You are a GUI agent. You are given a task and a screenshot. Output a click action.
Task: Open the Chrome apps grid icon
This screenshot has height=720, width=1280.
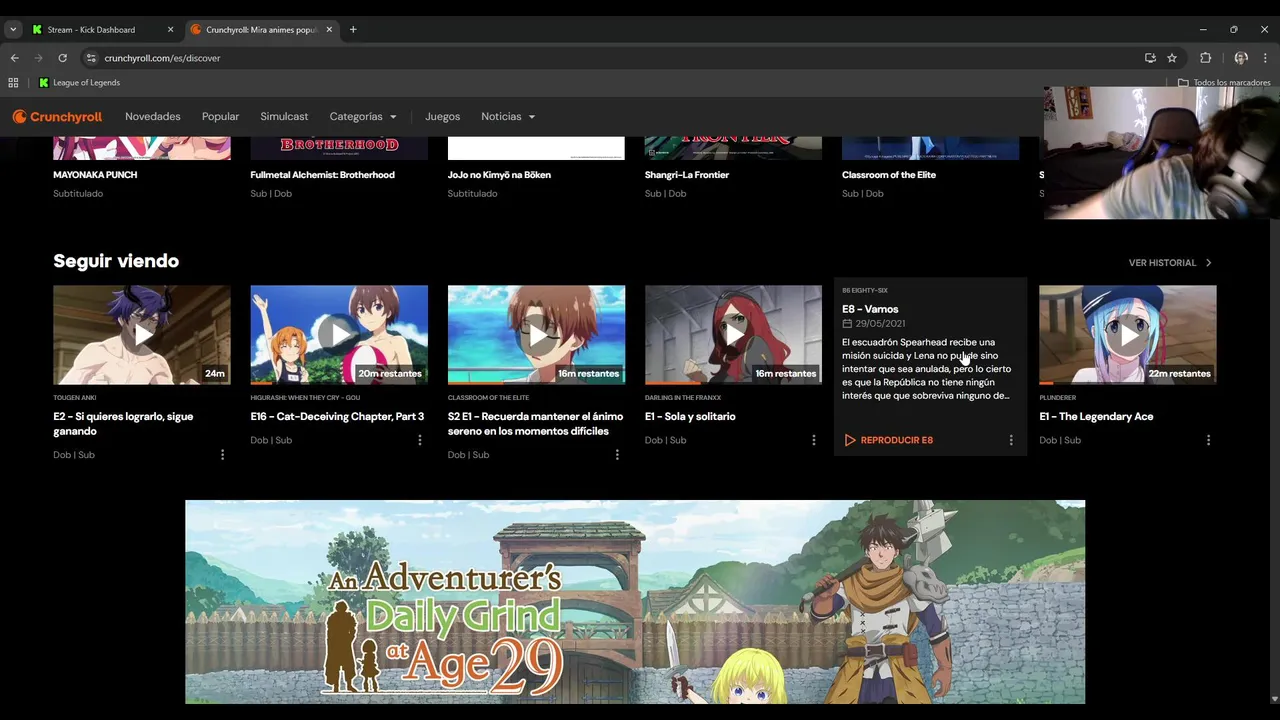click(x=13, y=83)
